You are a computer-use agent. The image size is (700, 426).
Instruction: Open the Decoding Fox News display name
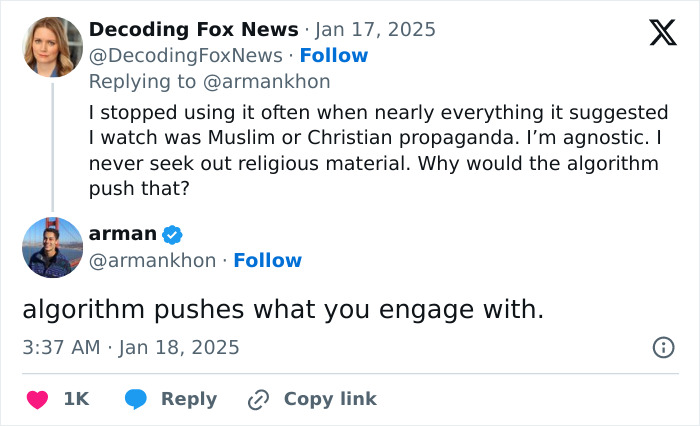(x=193, y=29)
